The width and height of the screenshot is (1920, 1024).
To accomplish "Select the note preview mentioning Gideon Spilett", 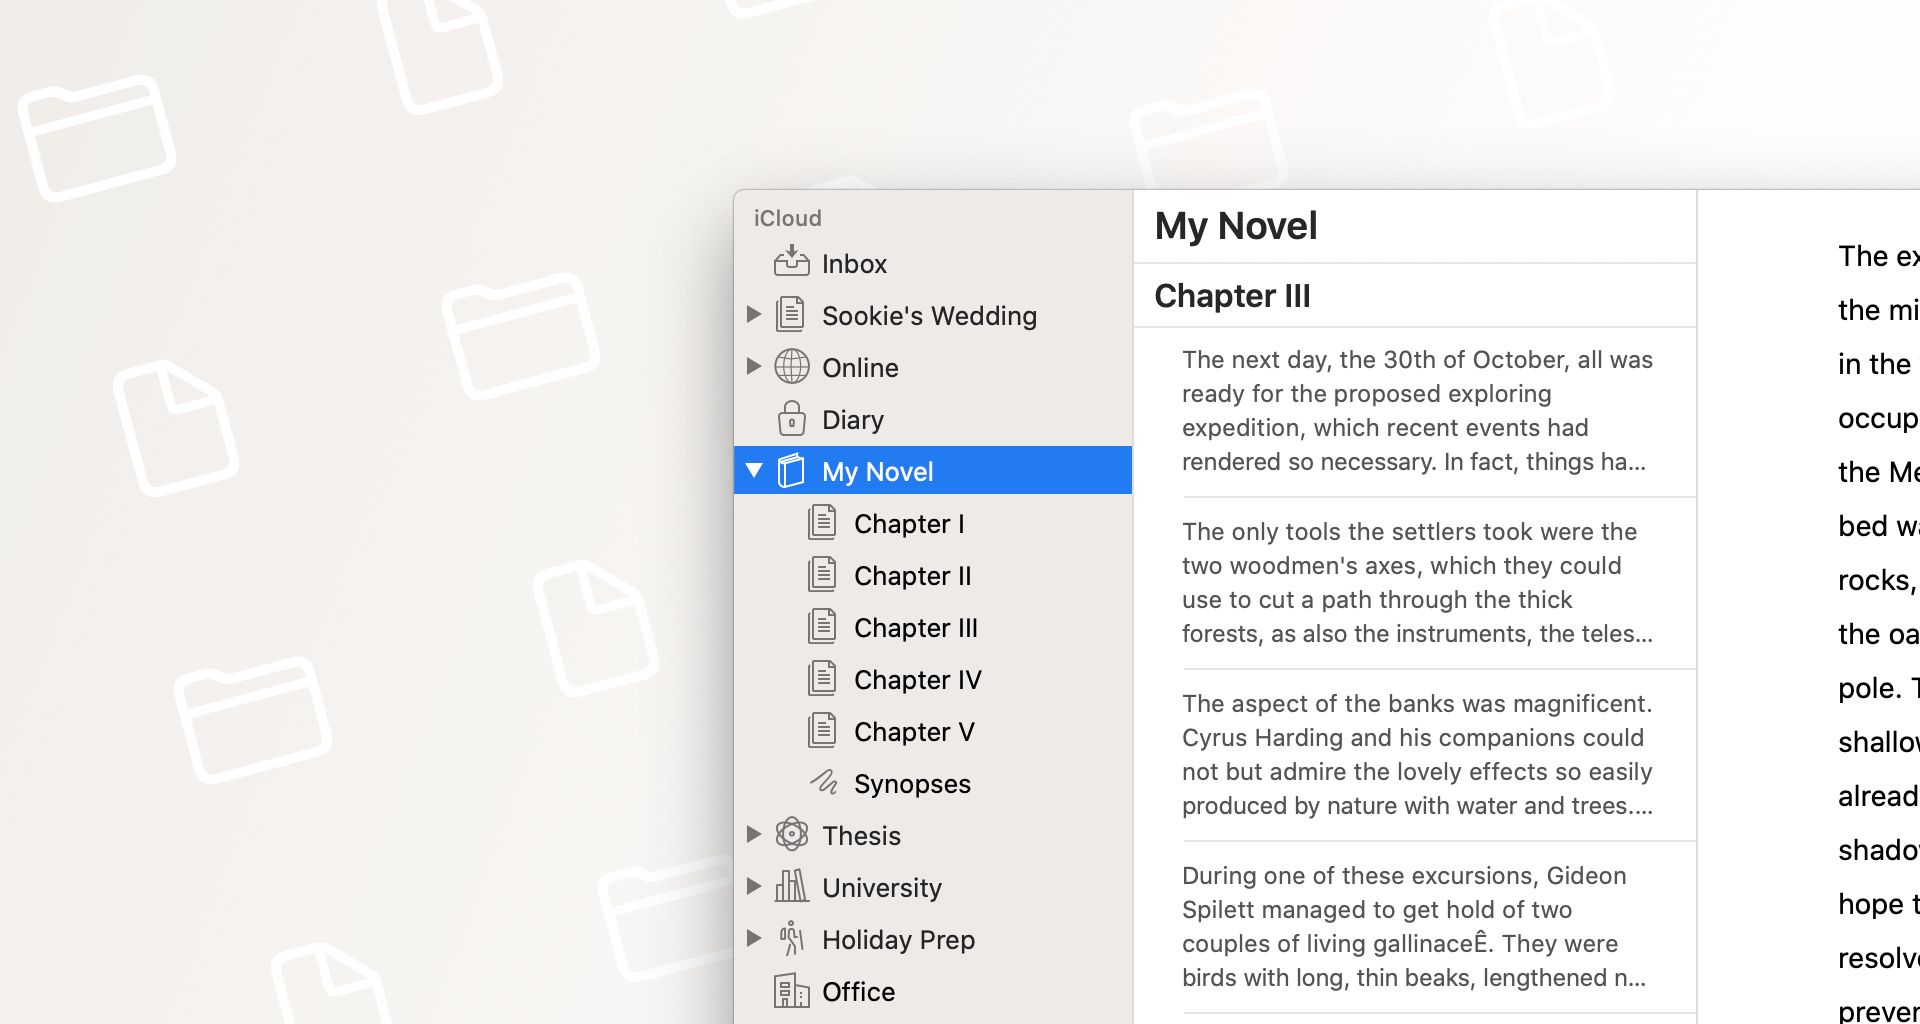I will click(1413, 926).
